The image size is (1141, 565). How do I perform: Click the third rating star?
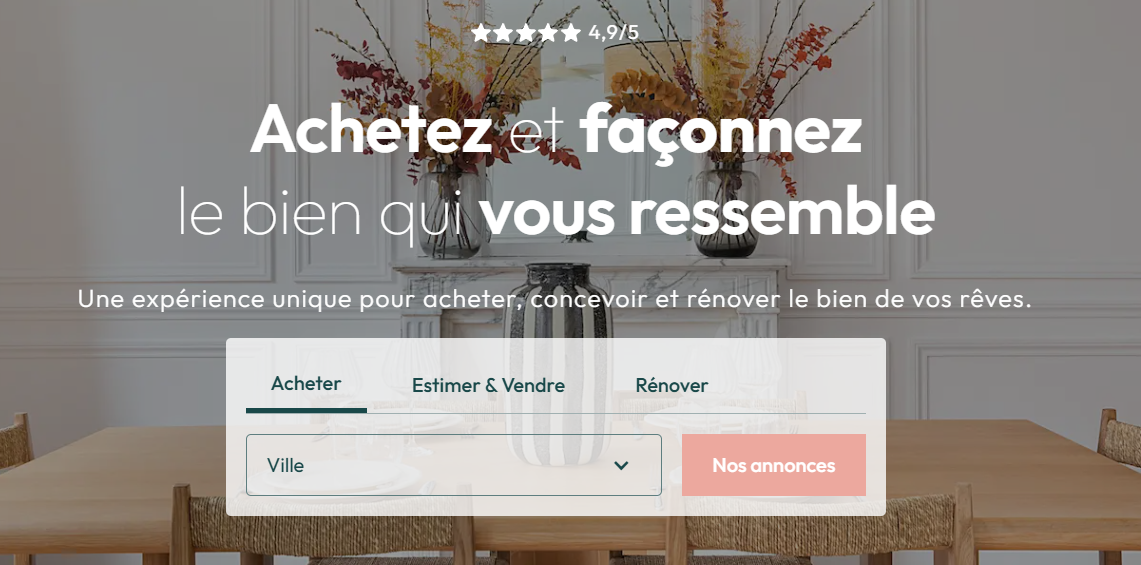pos(526,33)
